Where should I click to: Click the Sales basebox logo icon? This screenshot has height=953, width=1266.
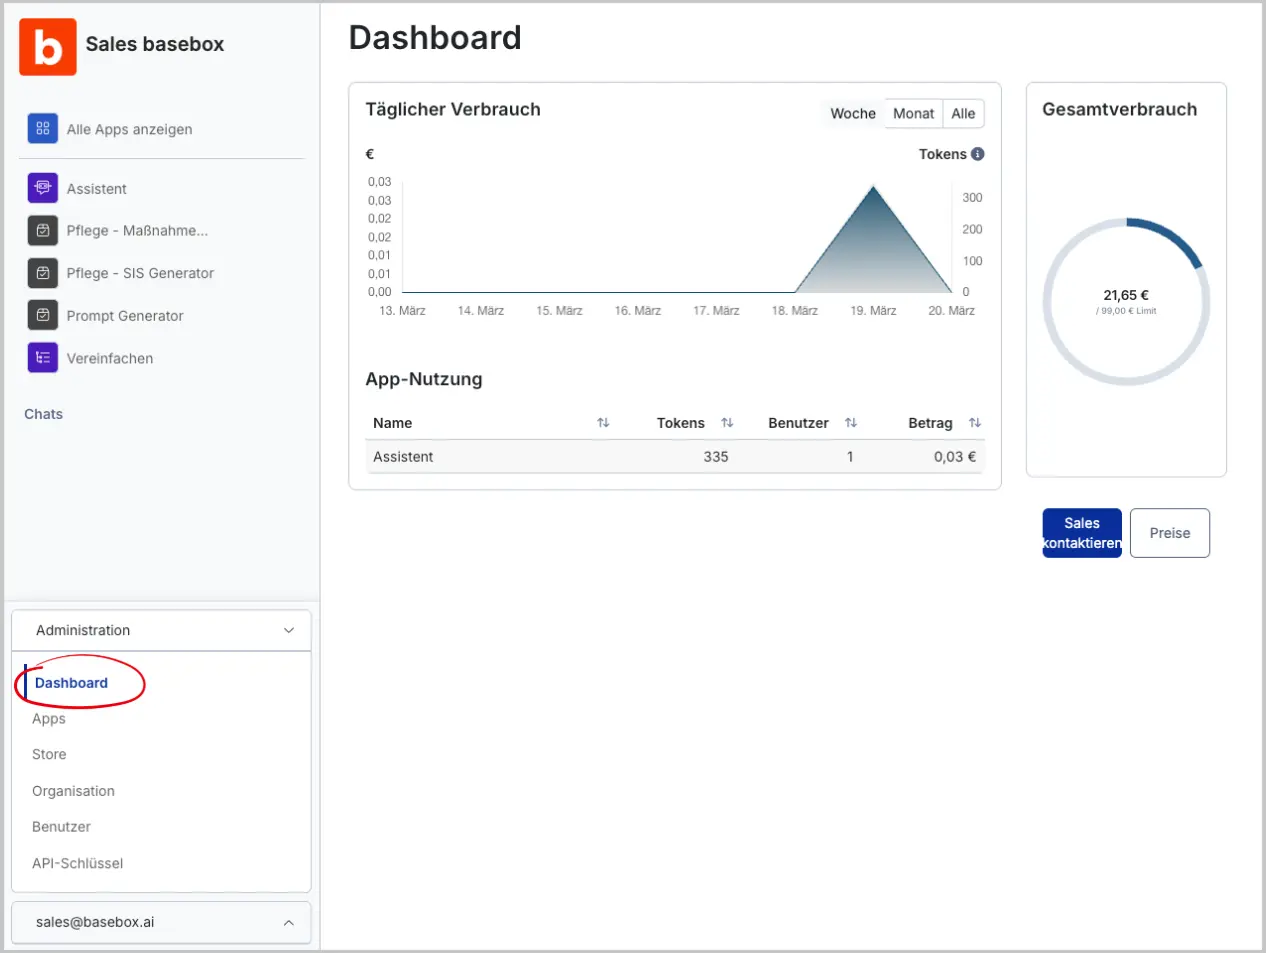pyautogui.click(x=47, y=46)
